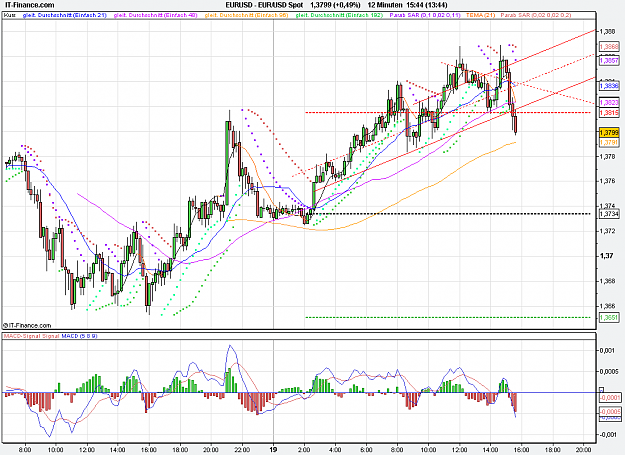Click the green 1,3651 level tag at bottom
The width and height of the screenshot is (625, 455).
(609, 318)
